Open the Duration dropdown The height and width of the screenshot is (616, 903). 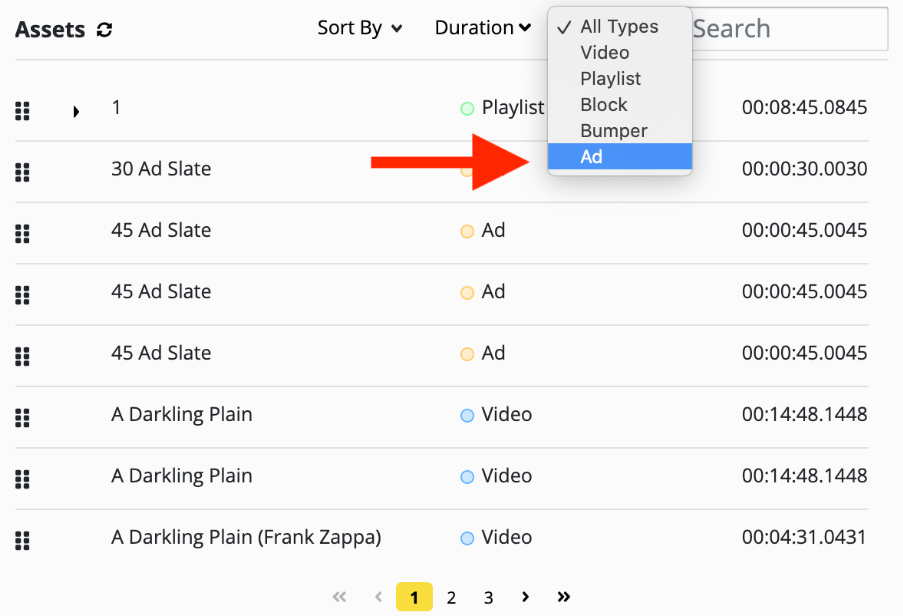(483, 28)
